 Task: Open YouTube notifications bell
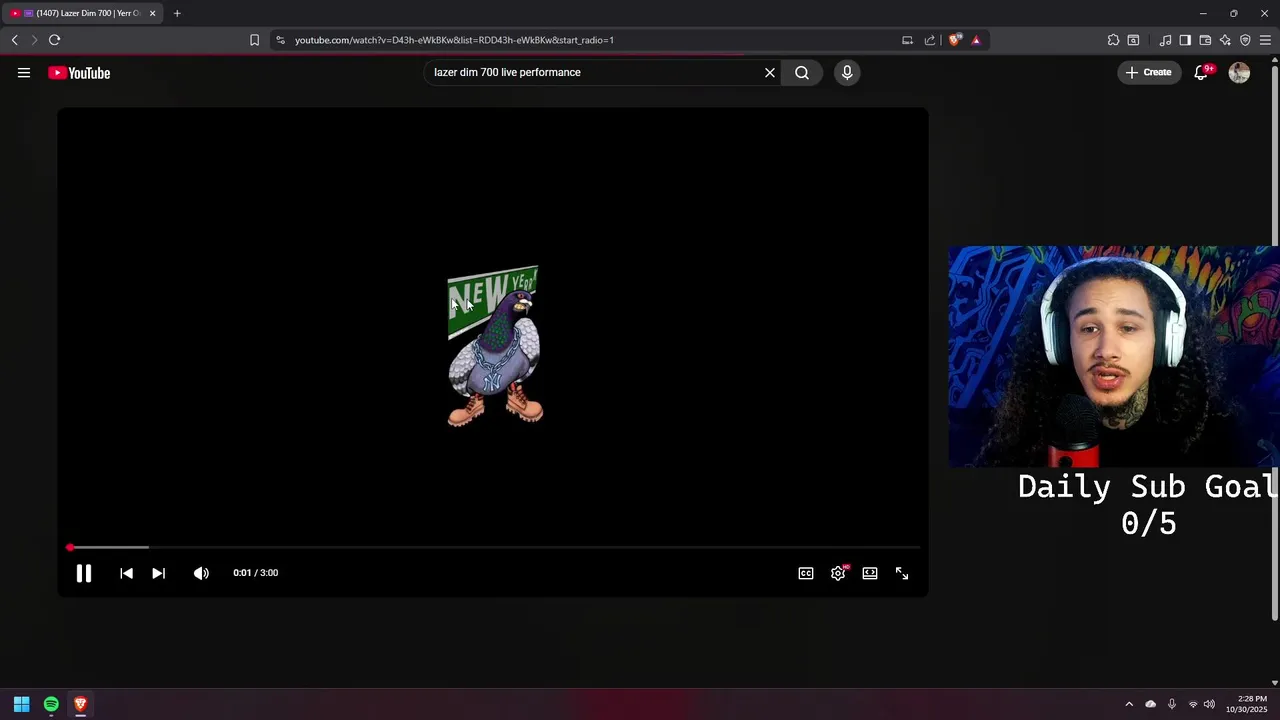1202,72
